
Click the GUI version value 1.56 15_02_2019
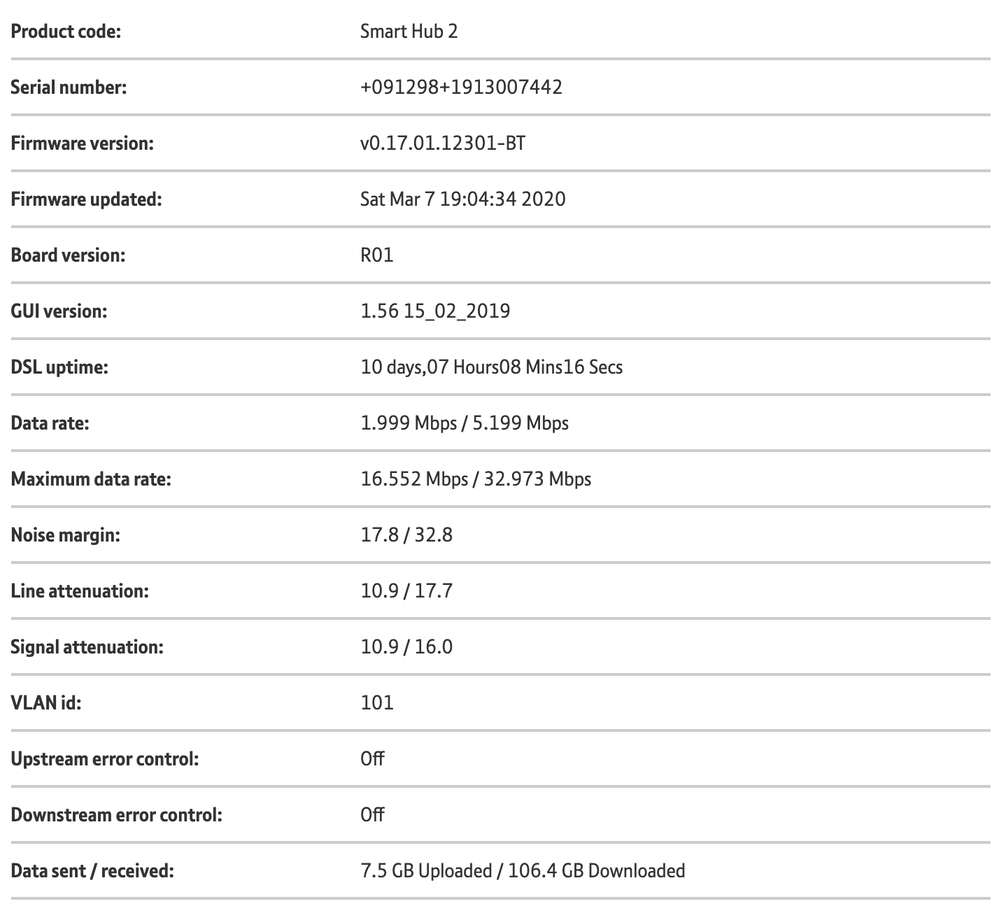click(x=434, y=311)
